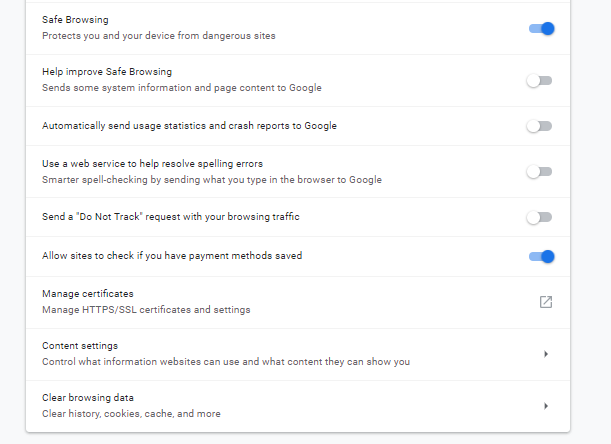Enable spelling errors web service toggle
Screen dimensions: 611x444
pyautogui.click(x=539, y=172)
